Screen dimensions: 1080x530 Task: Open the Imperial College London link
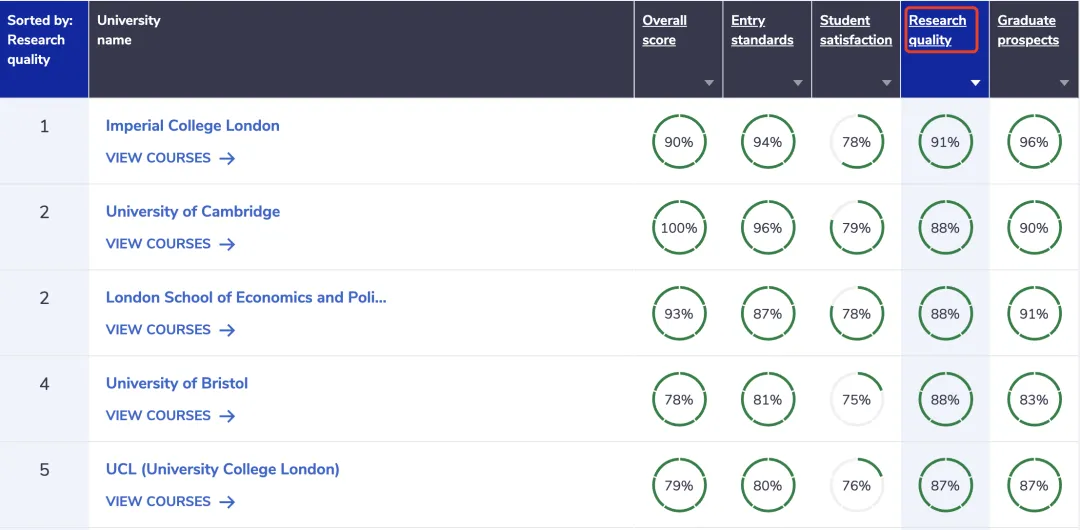[193, 126]
